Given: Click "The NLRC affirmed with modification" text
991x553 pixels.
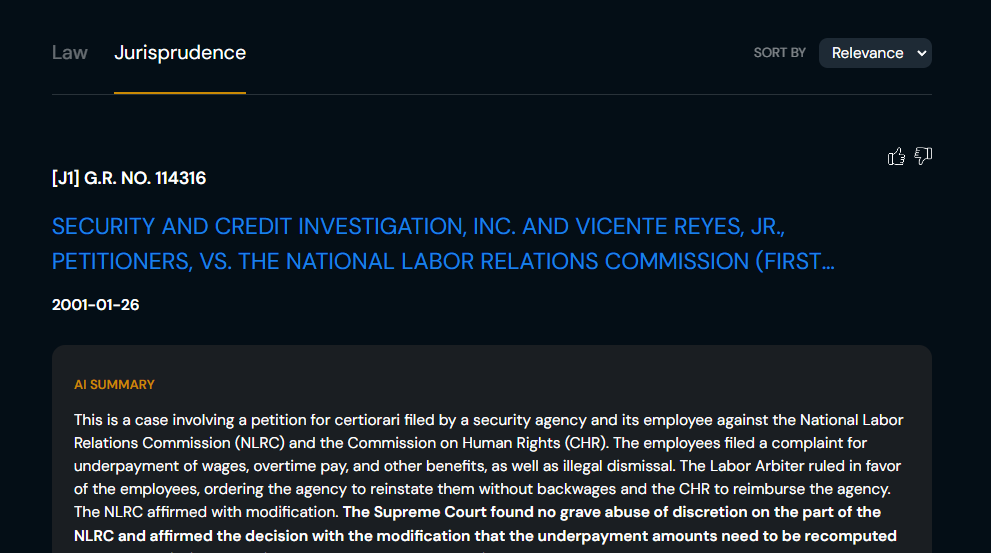Looking at the screenshot, I should click(206, 512).
